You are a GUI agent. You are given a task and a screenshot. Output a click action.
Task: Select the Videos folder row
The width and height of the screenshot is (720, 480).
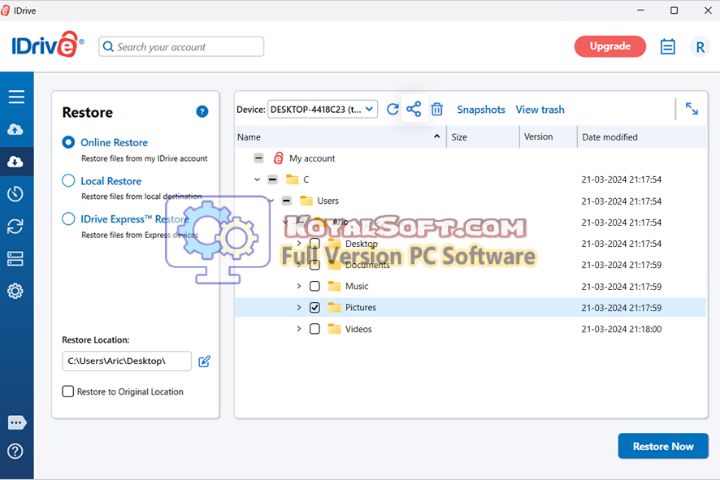[470, 329]
